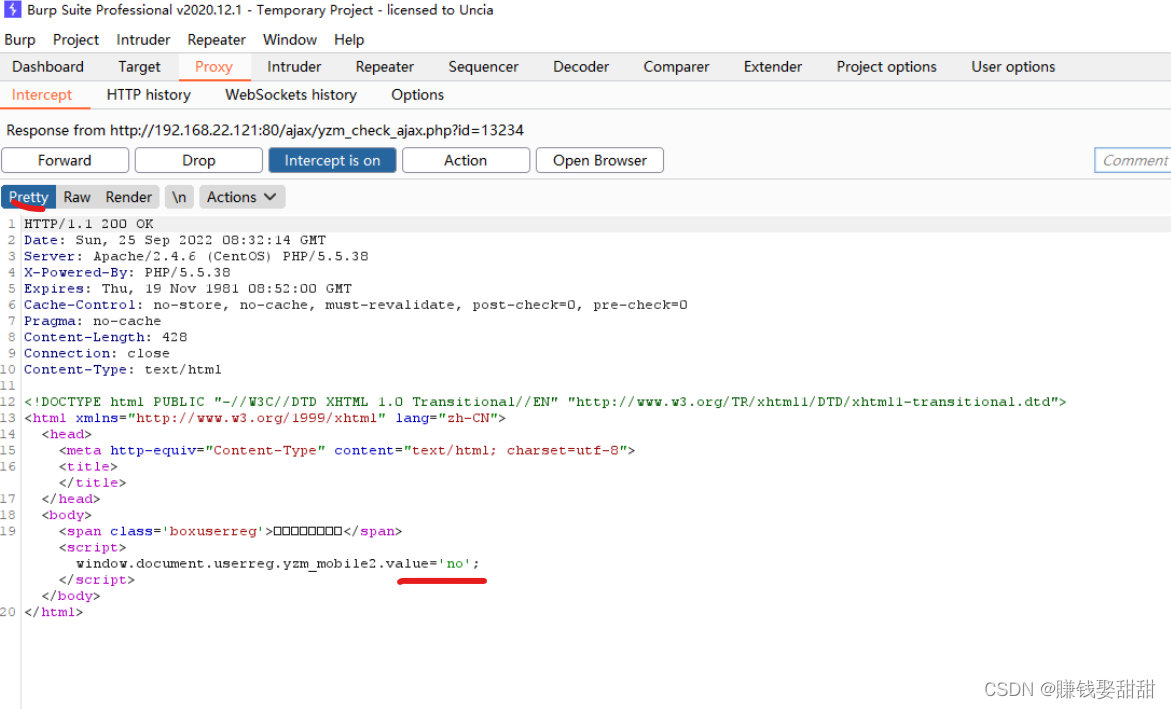Click the Cache-Control header line
This screenshot has width=1171, height=709.
(x=355, y=305)
